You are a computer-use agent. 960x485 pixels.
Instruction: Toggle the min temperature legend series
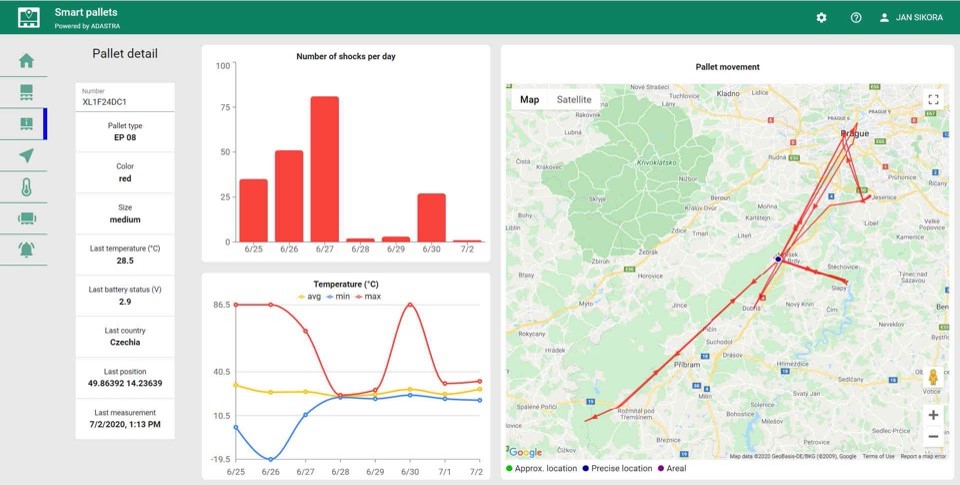338,296
